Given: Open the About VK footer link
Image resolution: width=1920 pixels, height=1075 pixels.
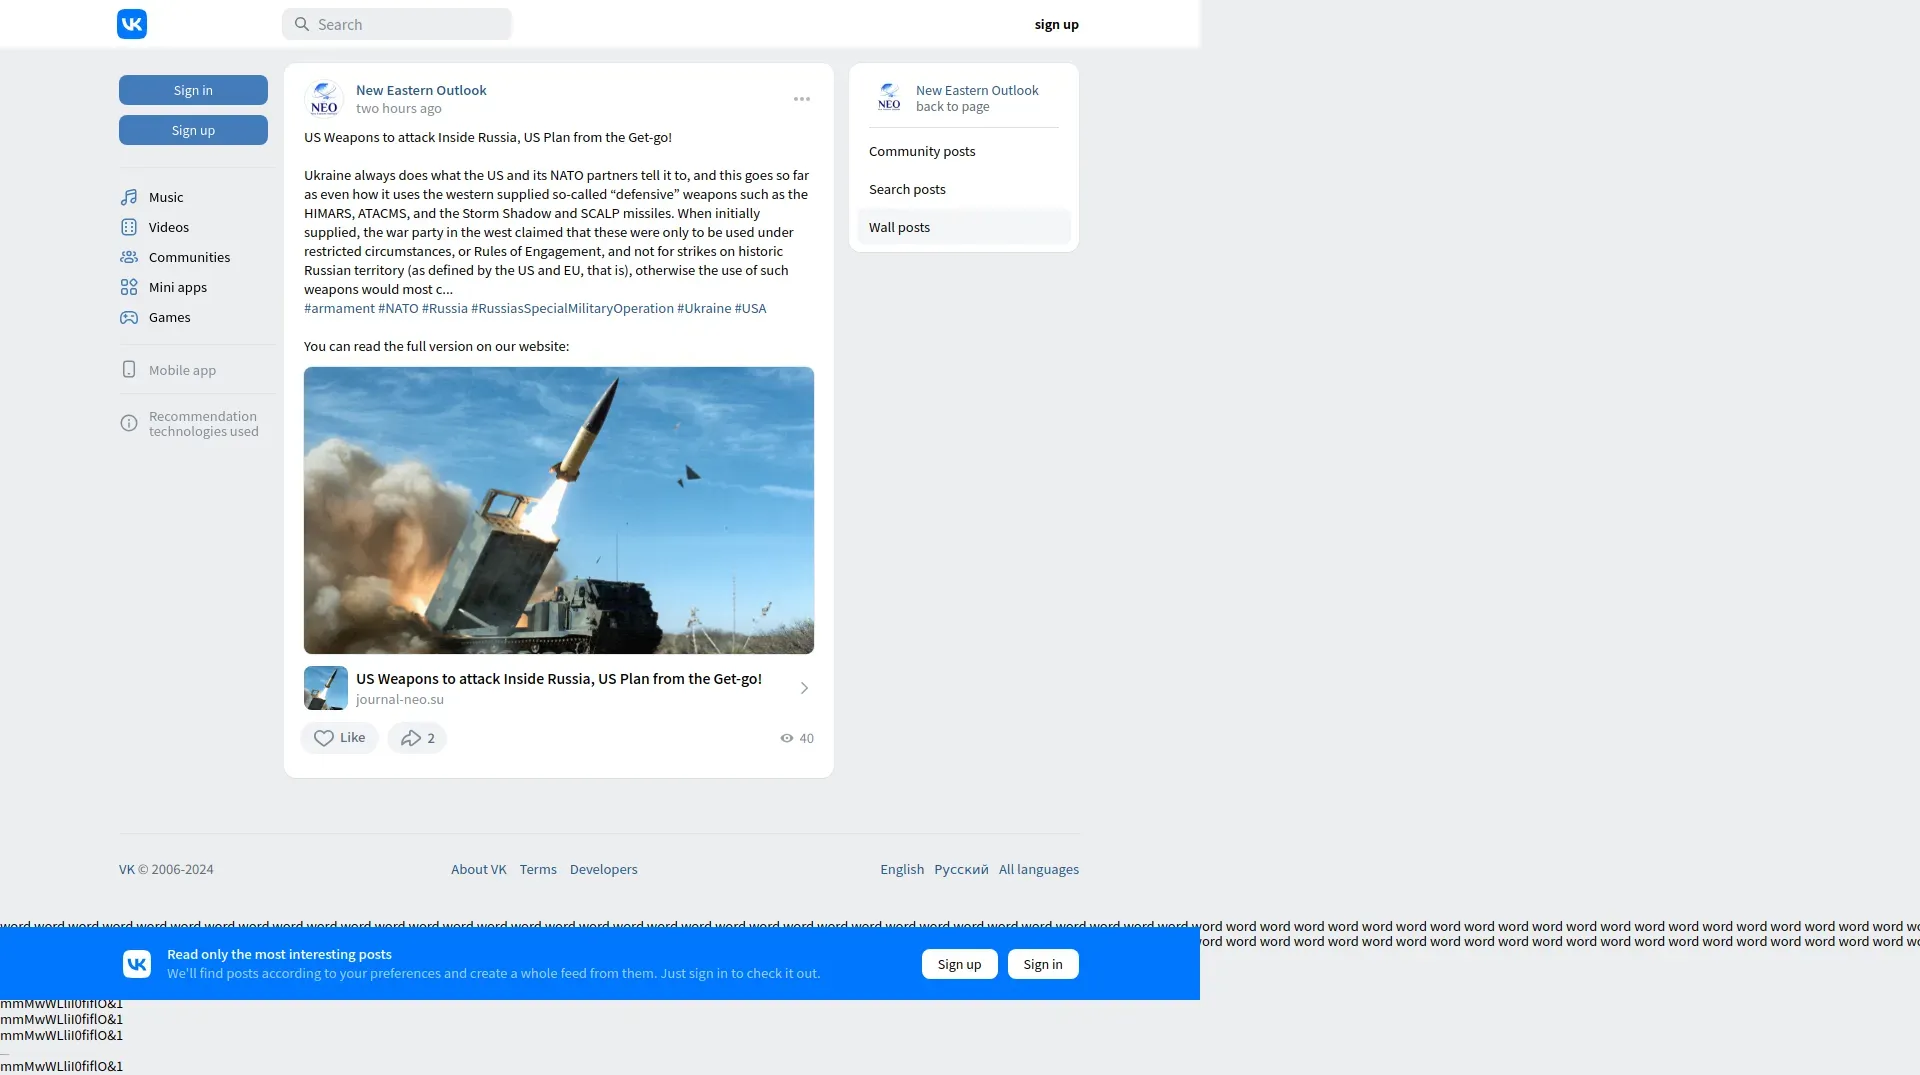Looking at the screenshot, I should point(479,869).
